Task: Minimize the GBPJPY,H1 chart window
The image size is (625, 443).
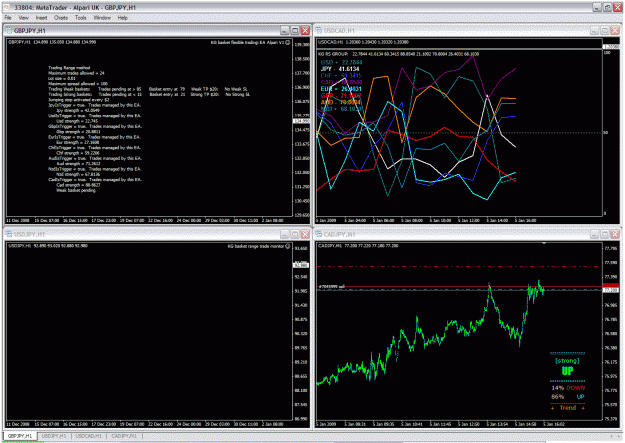Action: tap(285, 30)
